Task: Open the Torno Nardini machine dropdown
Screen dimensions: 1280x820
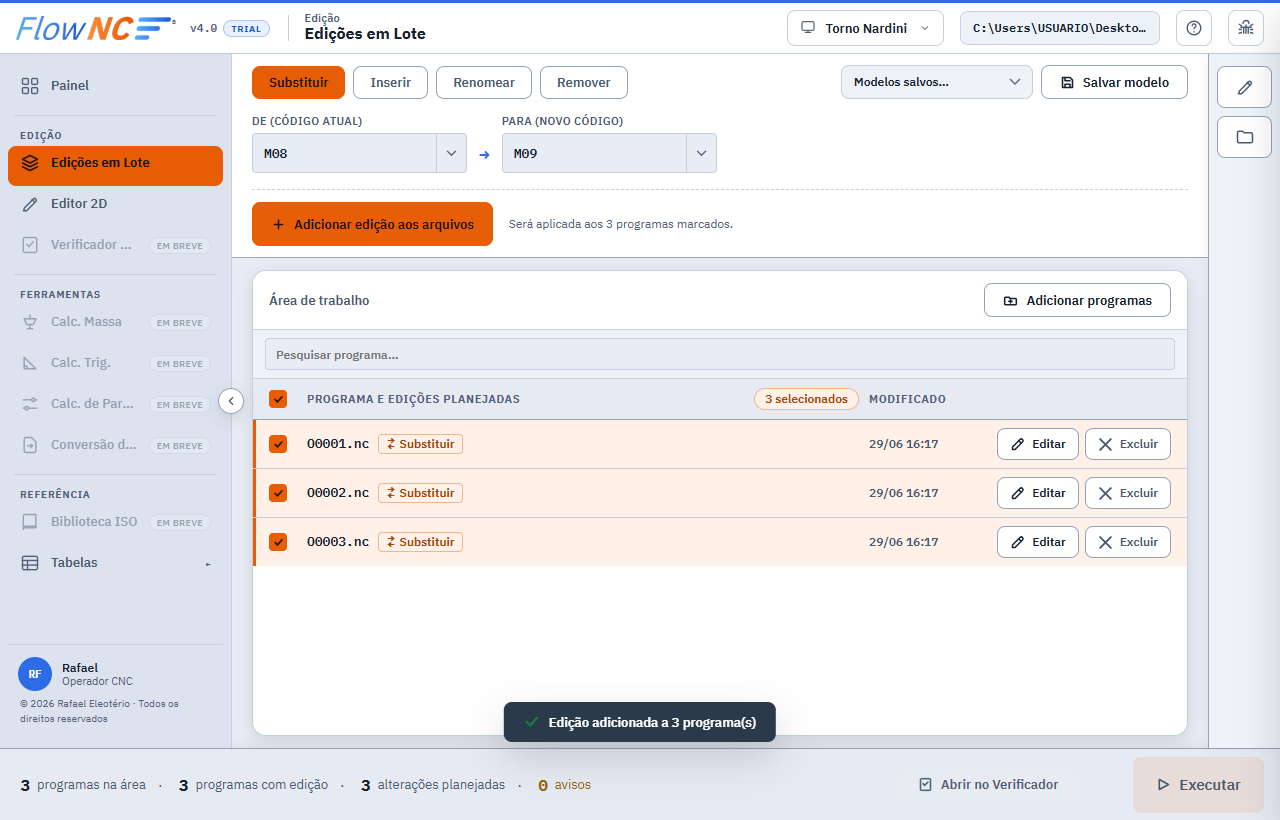Action: (x=865, y=28)
